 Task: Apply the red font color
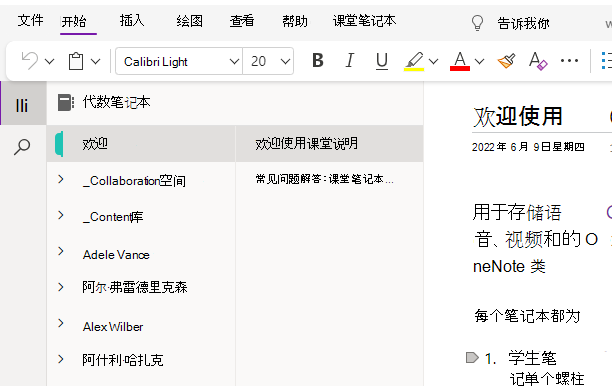pos(460,61)
